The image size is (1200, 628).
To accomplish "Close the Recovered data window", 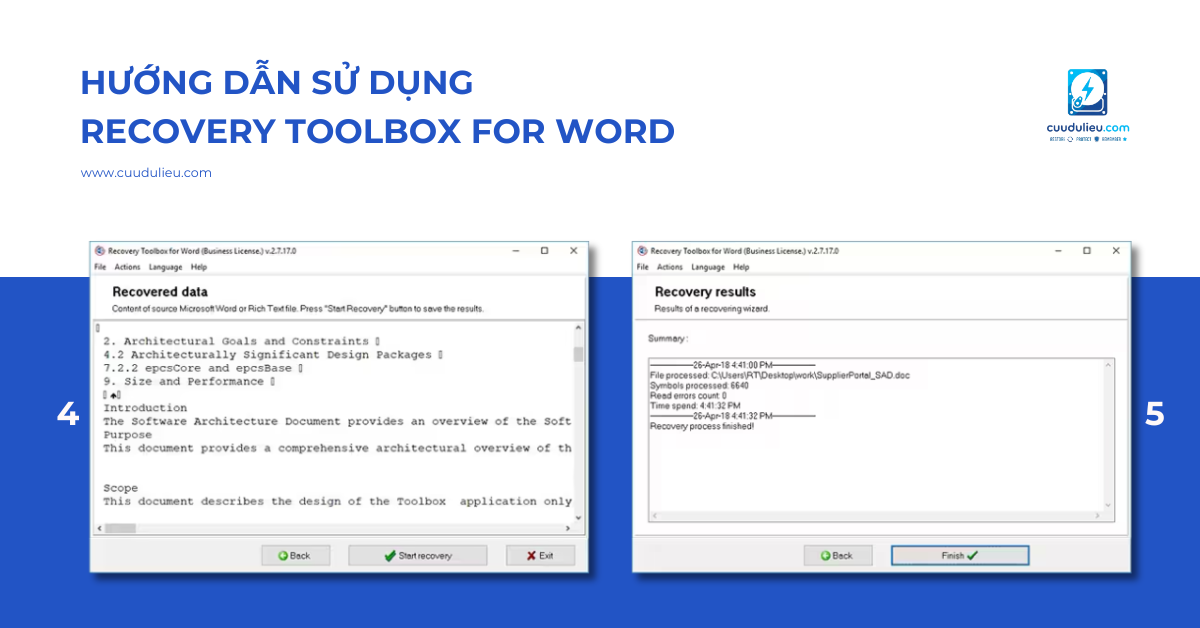I will point(574,250).
